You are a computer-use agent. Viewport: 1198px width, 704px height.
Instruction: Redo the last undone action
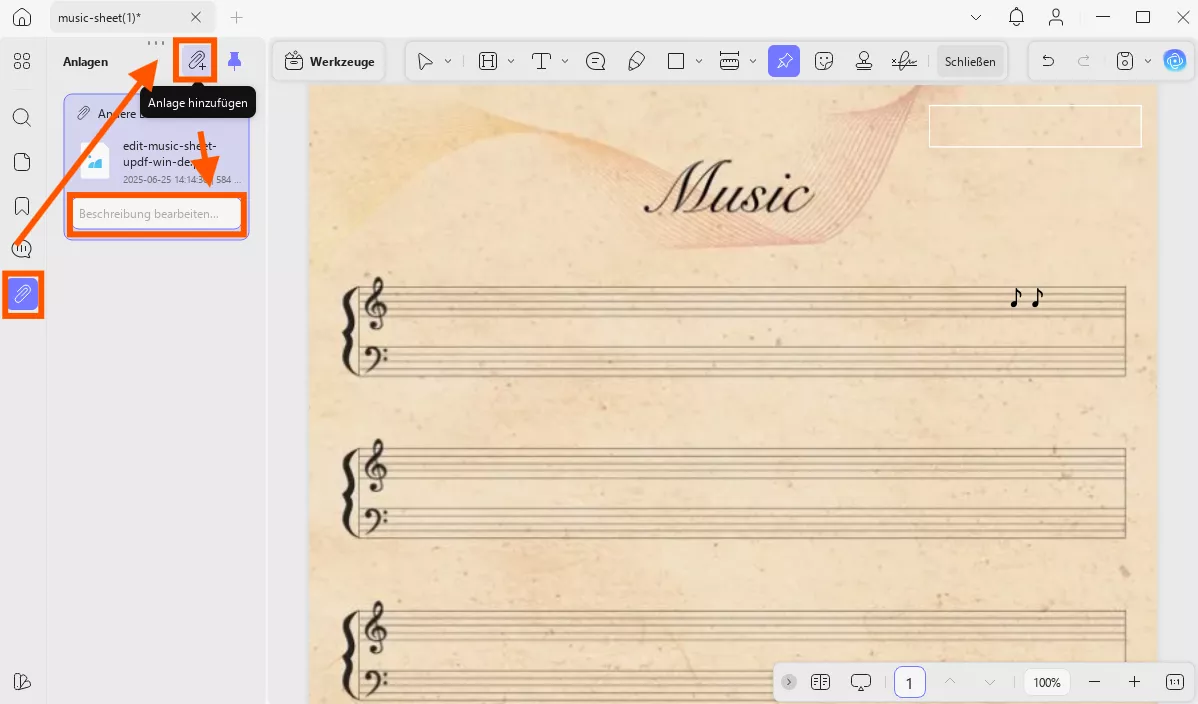1083,61
